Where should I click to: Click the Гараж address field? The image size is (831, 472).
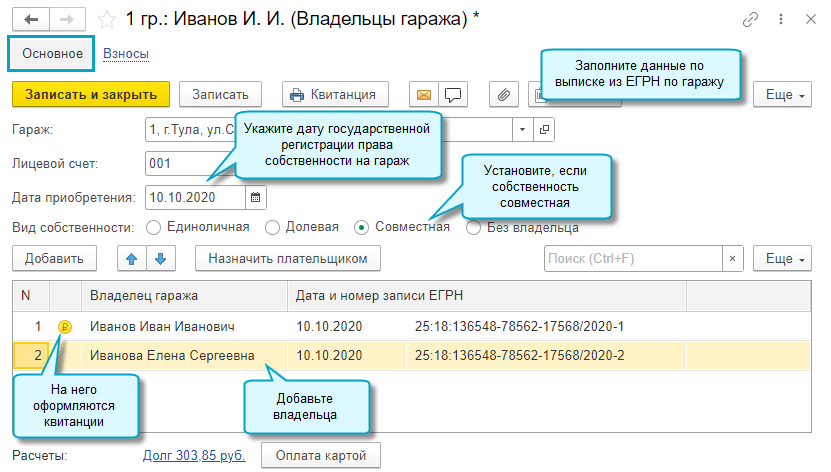tap(329, 129)
